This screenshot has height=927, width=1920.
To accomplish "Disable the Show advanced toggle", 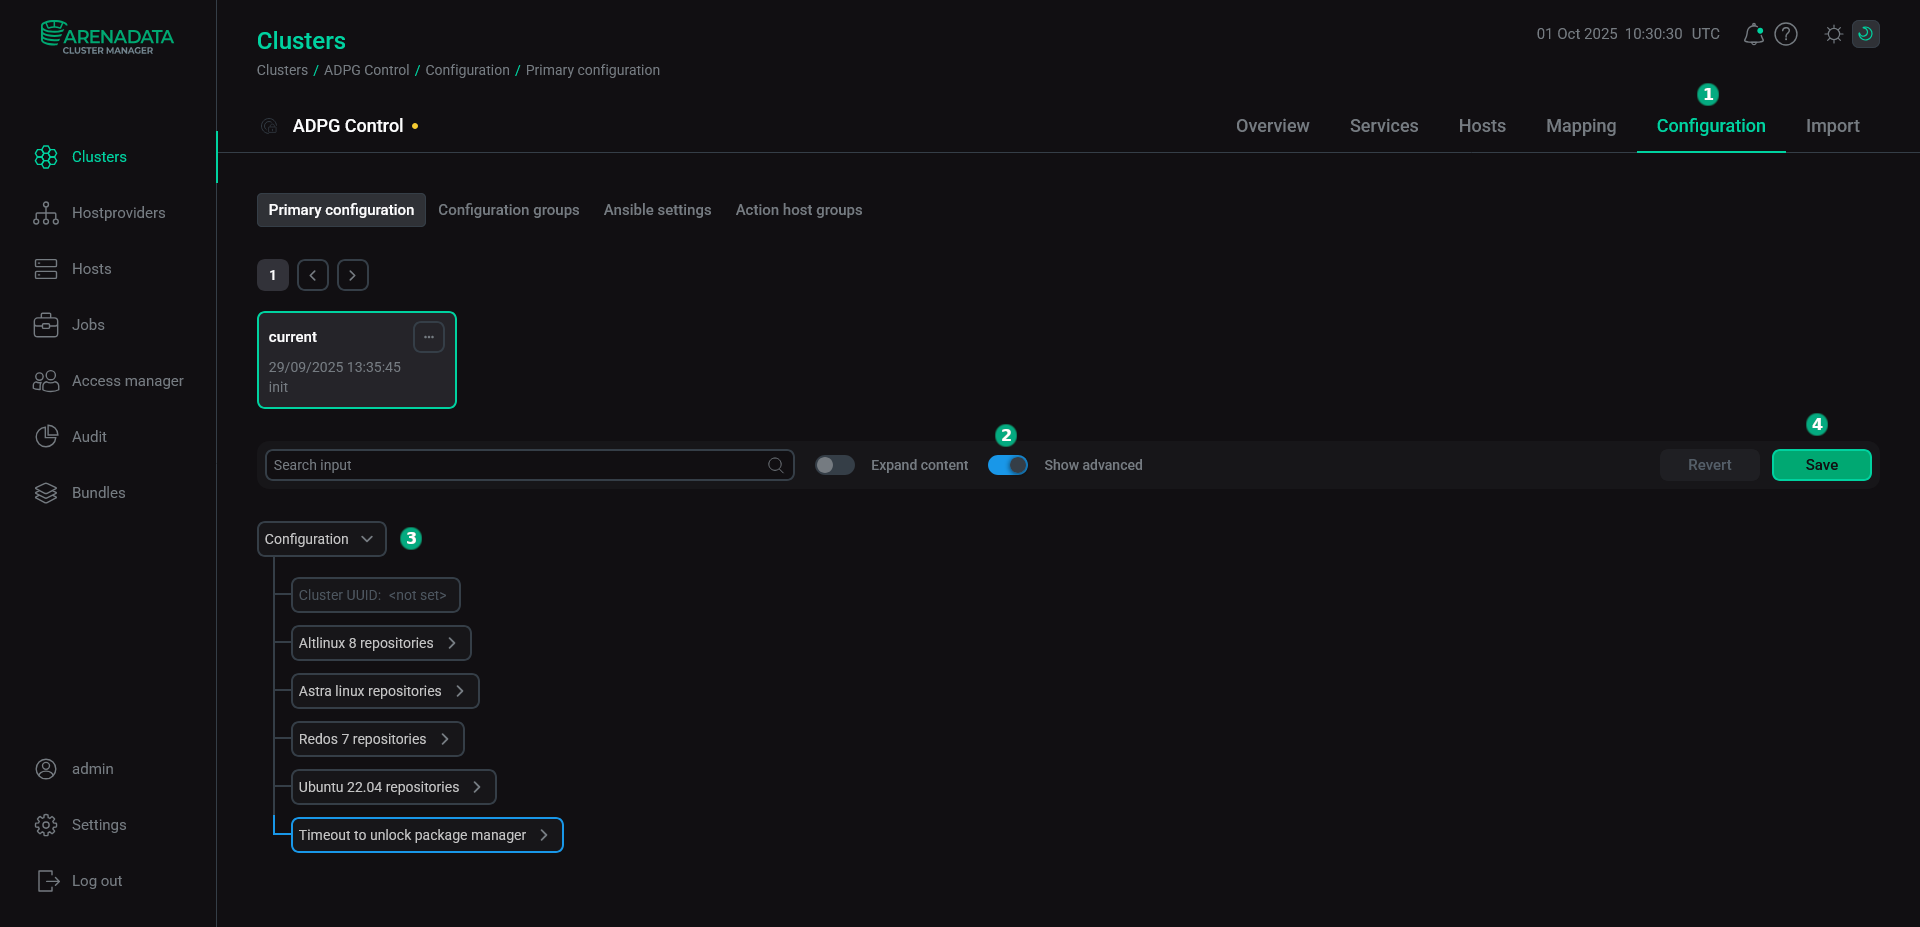I will coord(1007,465).
